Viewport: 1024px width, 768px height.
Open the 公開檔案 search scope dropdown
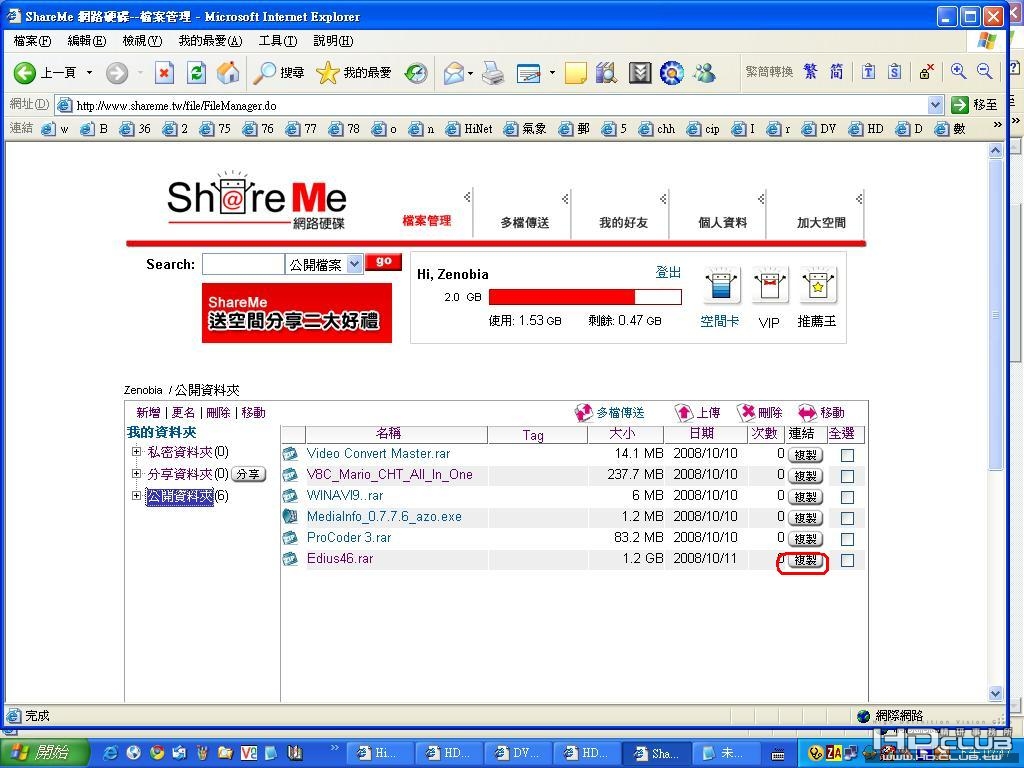click(x=354, y=264)
